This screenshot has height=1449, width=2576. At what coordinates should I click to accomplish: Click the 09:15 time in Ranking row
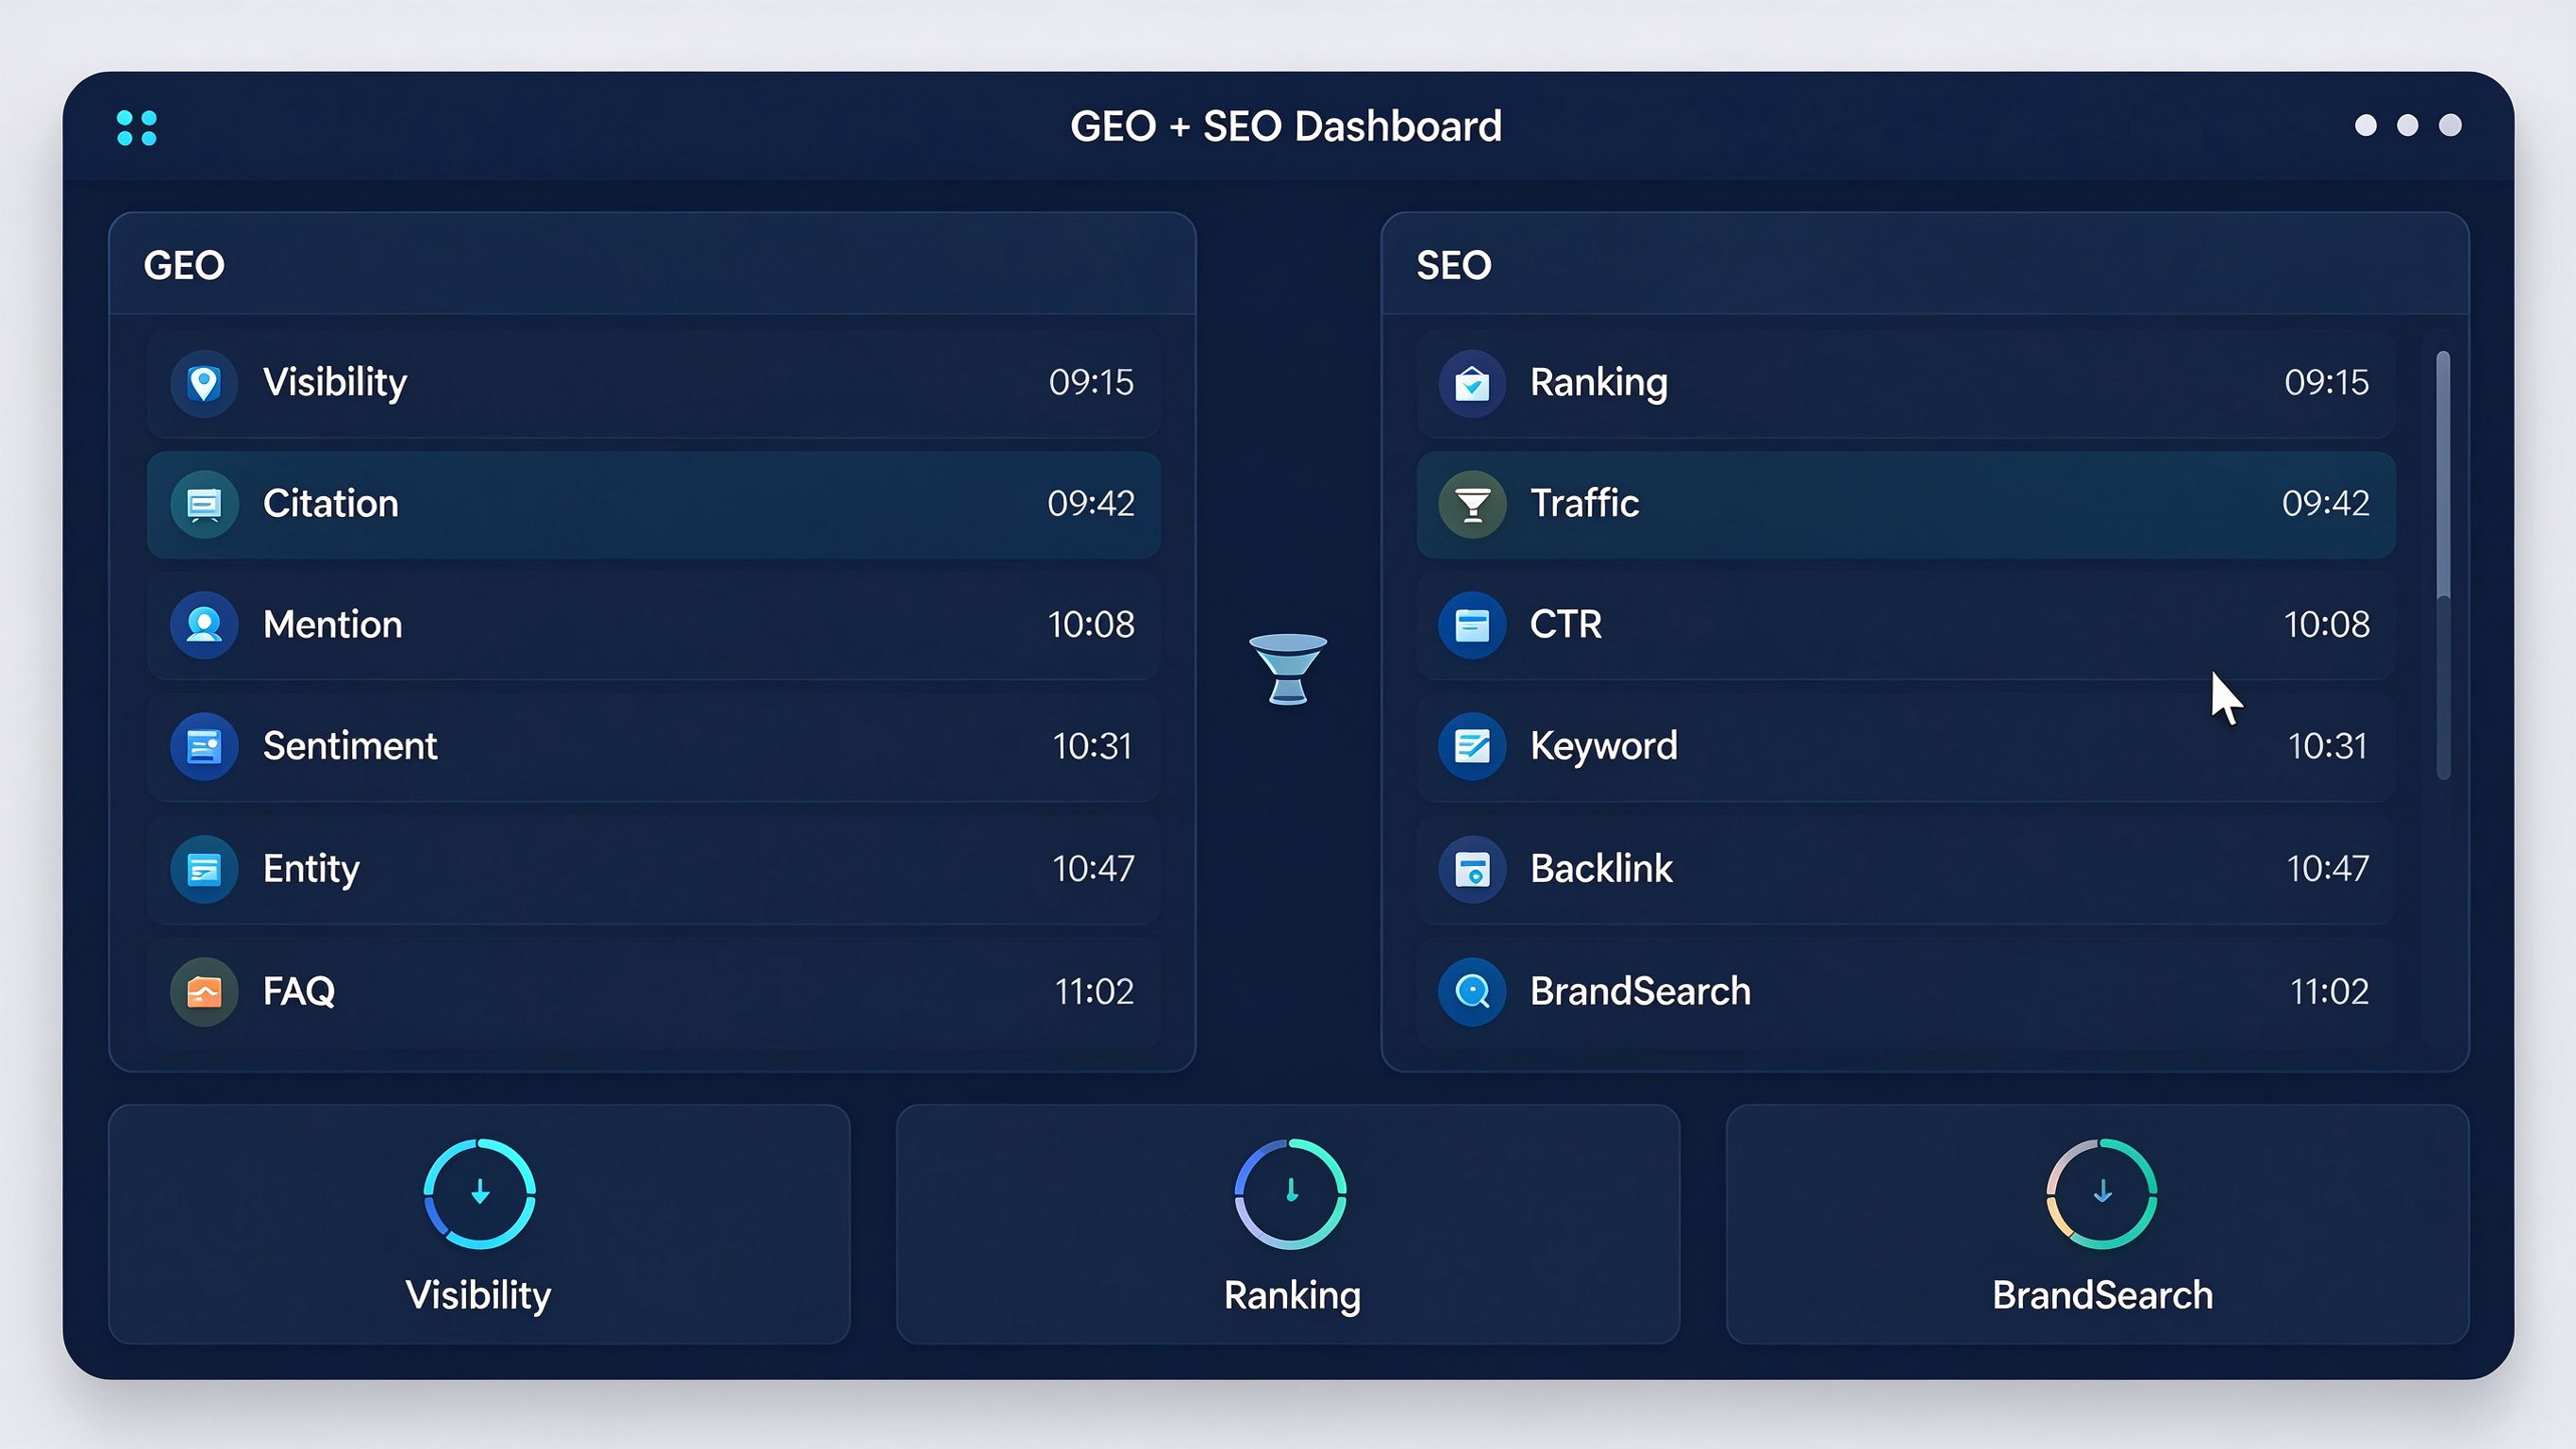(2327, 382)
